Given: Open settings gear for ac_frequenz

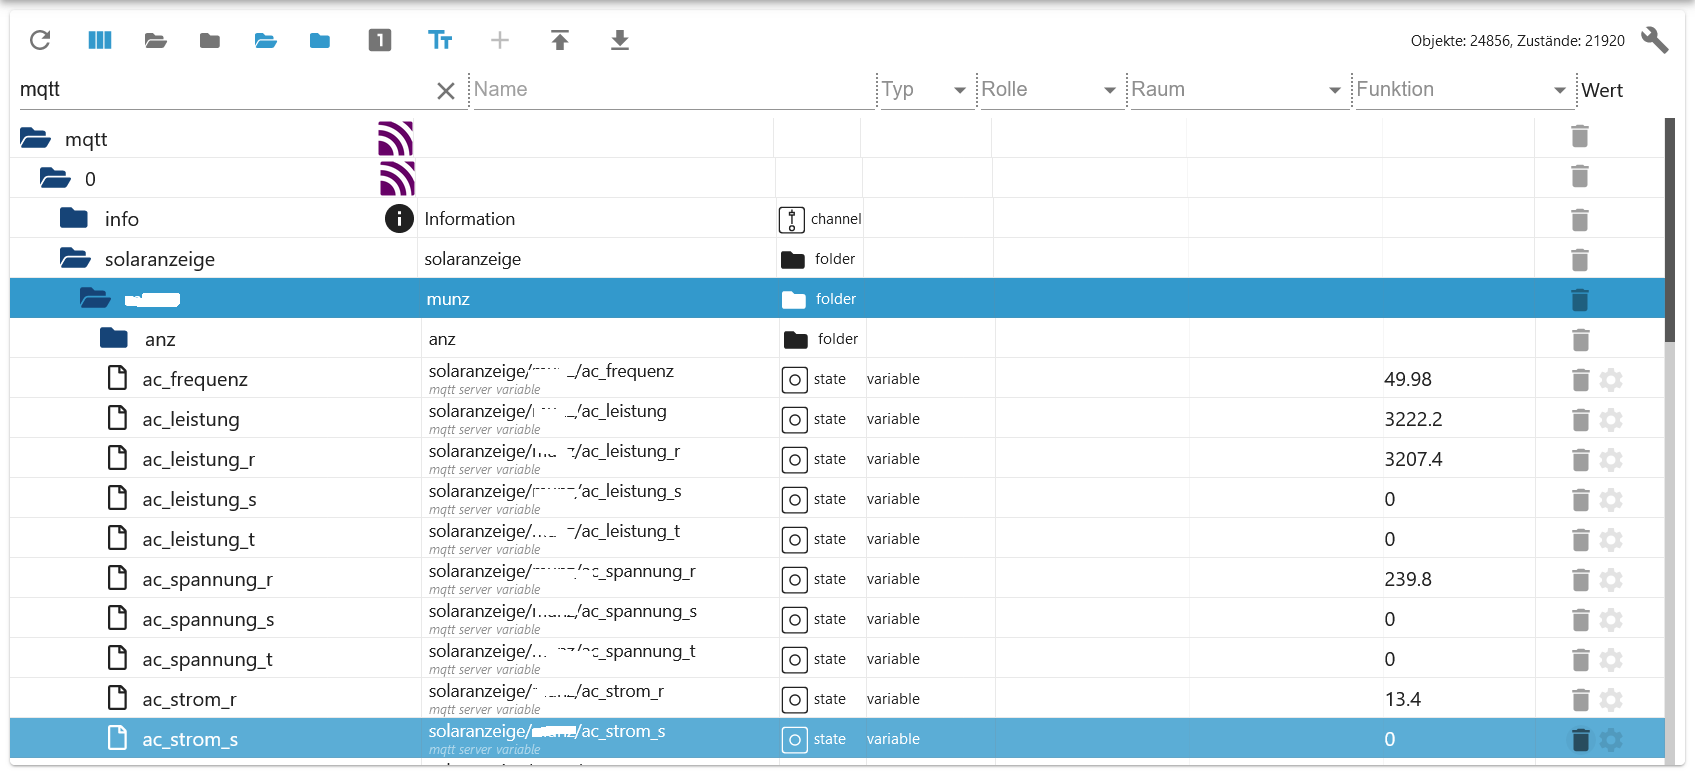Looking at the screenshot, I should pyautogui.click(x=1611, y=380).
